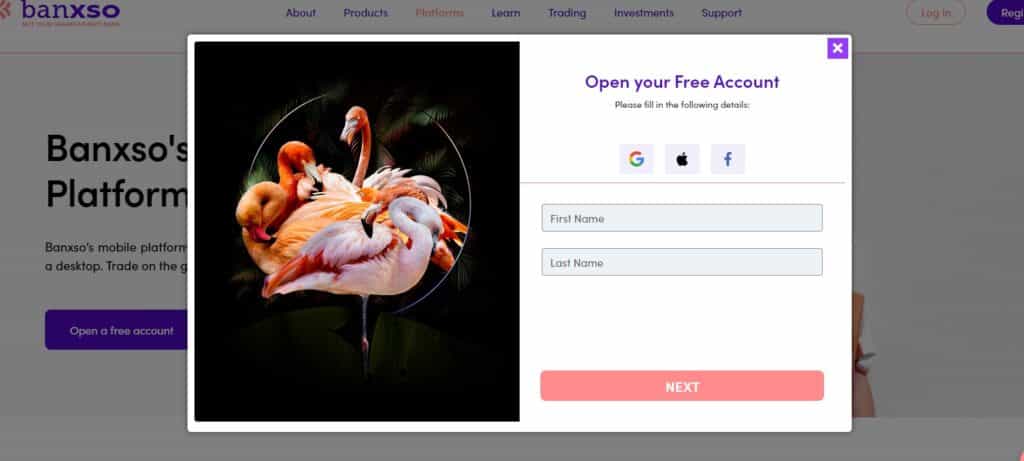
Task: Click the Log in button
Action: [936, 12]
